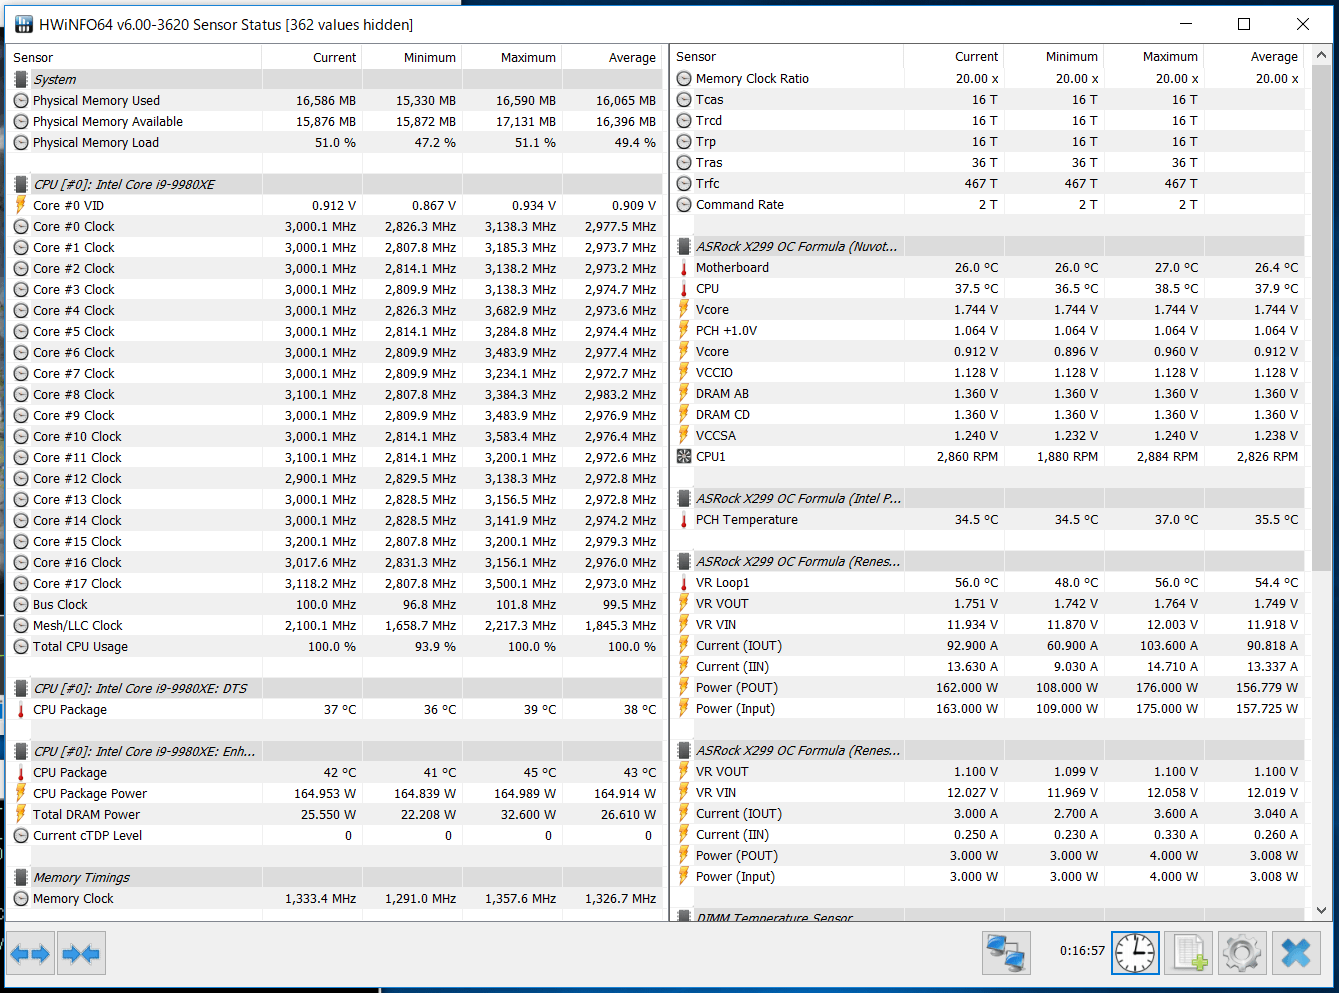
Task: Click the 3,682.9 MHz maximum clock value
Action: pos(520,310)
